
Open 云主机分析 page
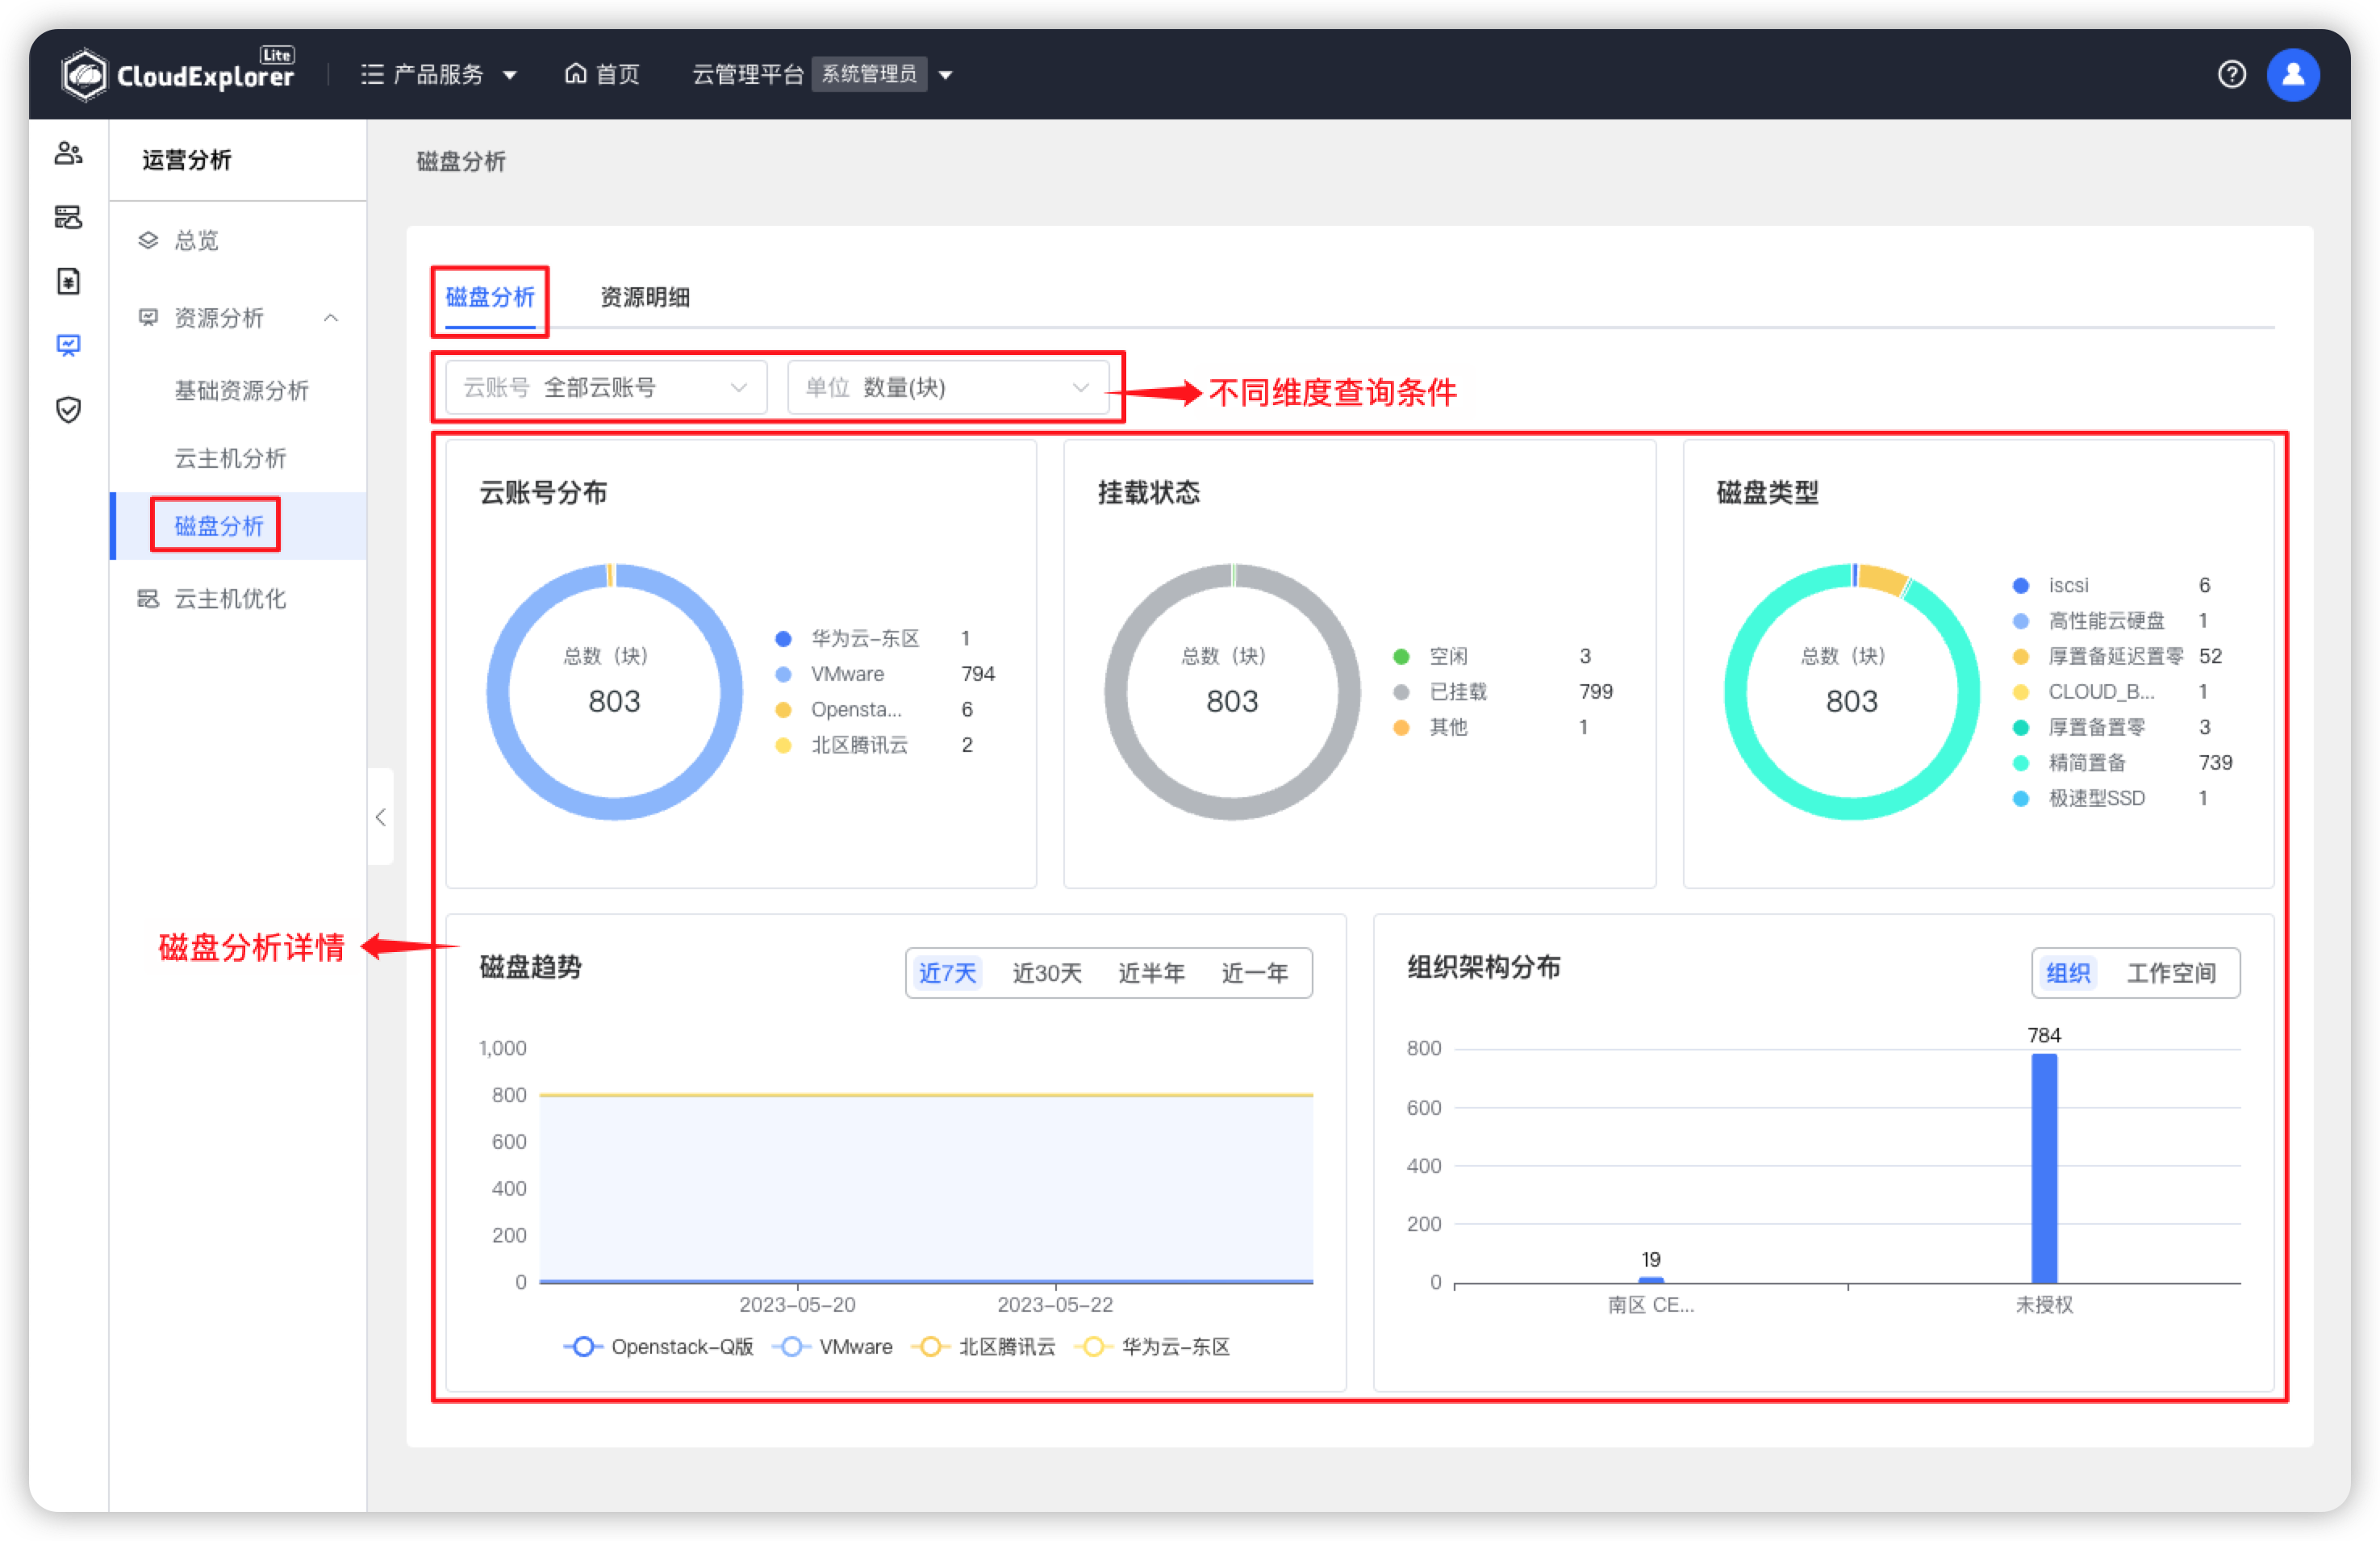(230, 458)
